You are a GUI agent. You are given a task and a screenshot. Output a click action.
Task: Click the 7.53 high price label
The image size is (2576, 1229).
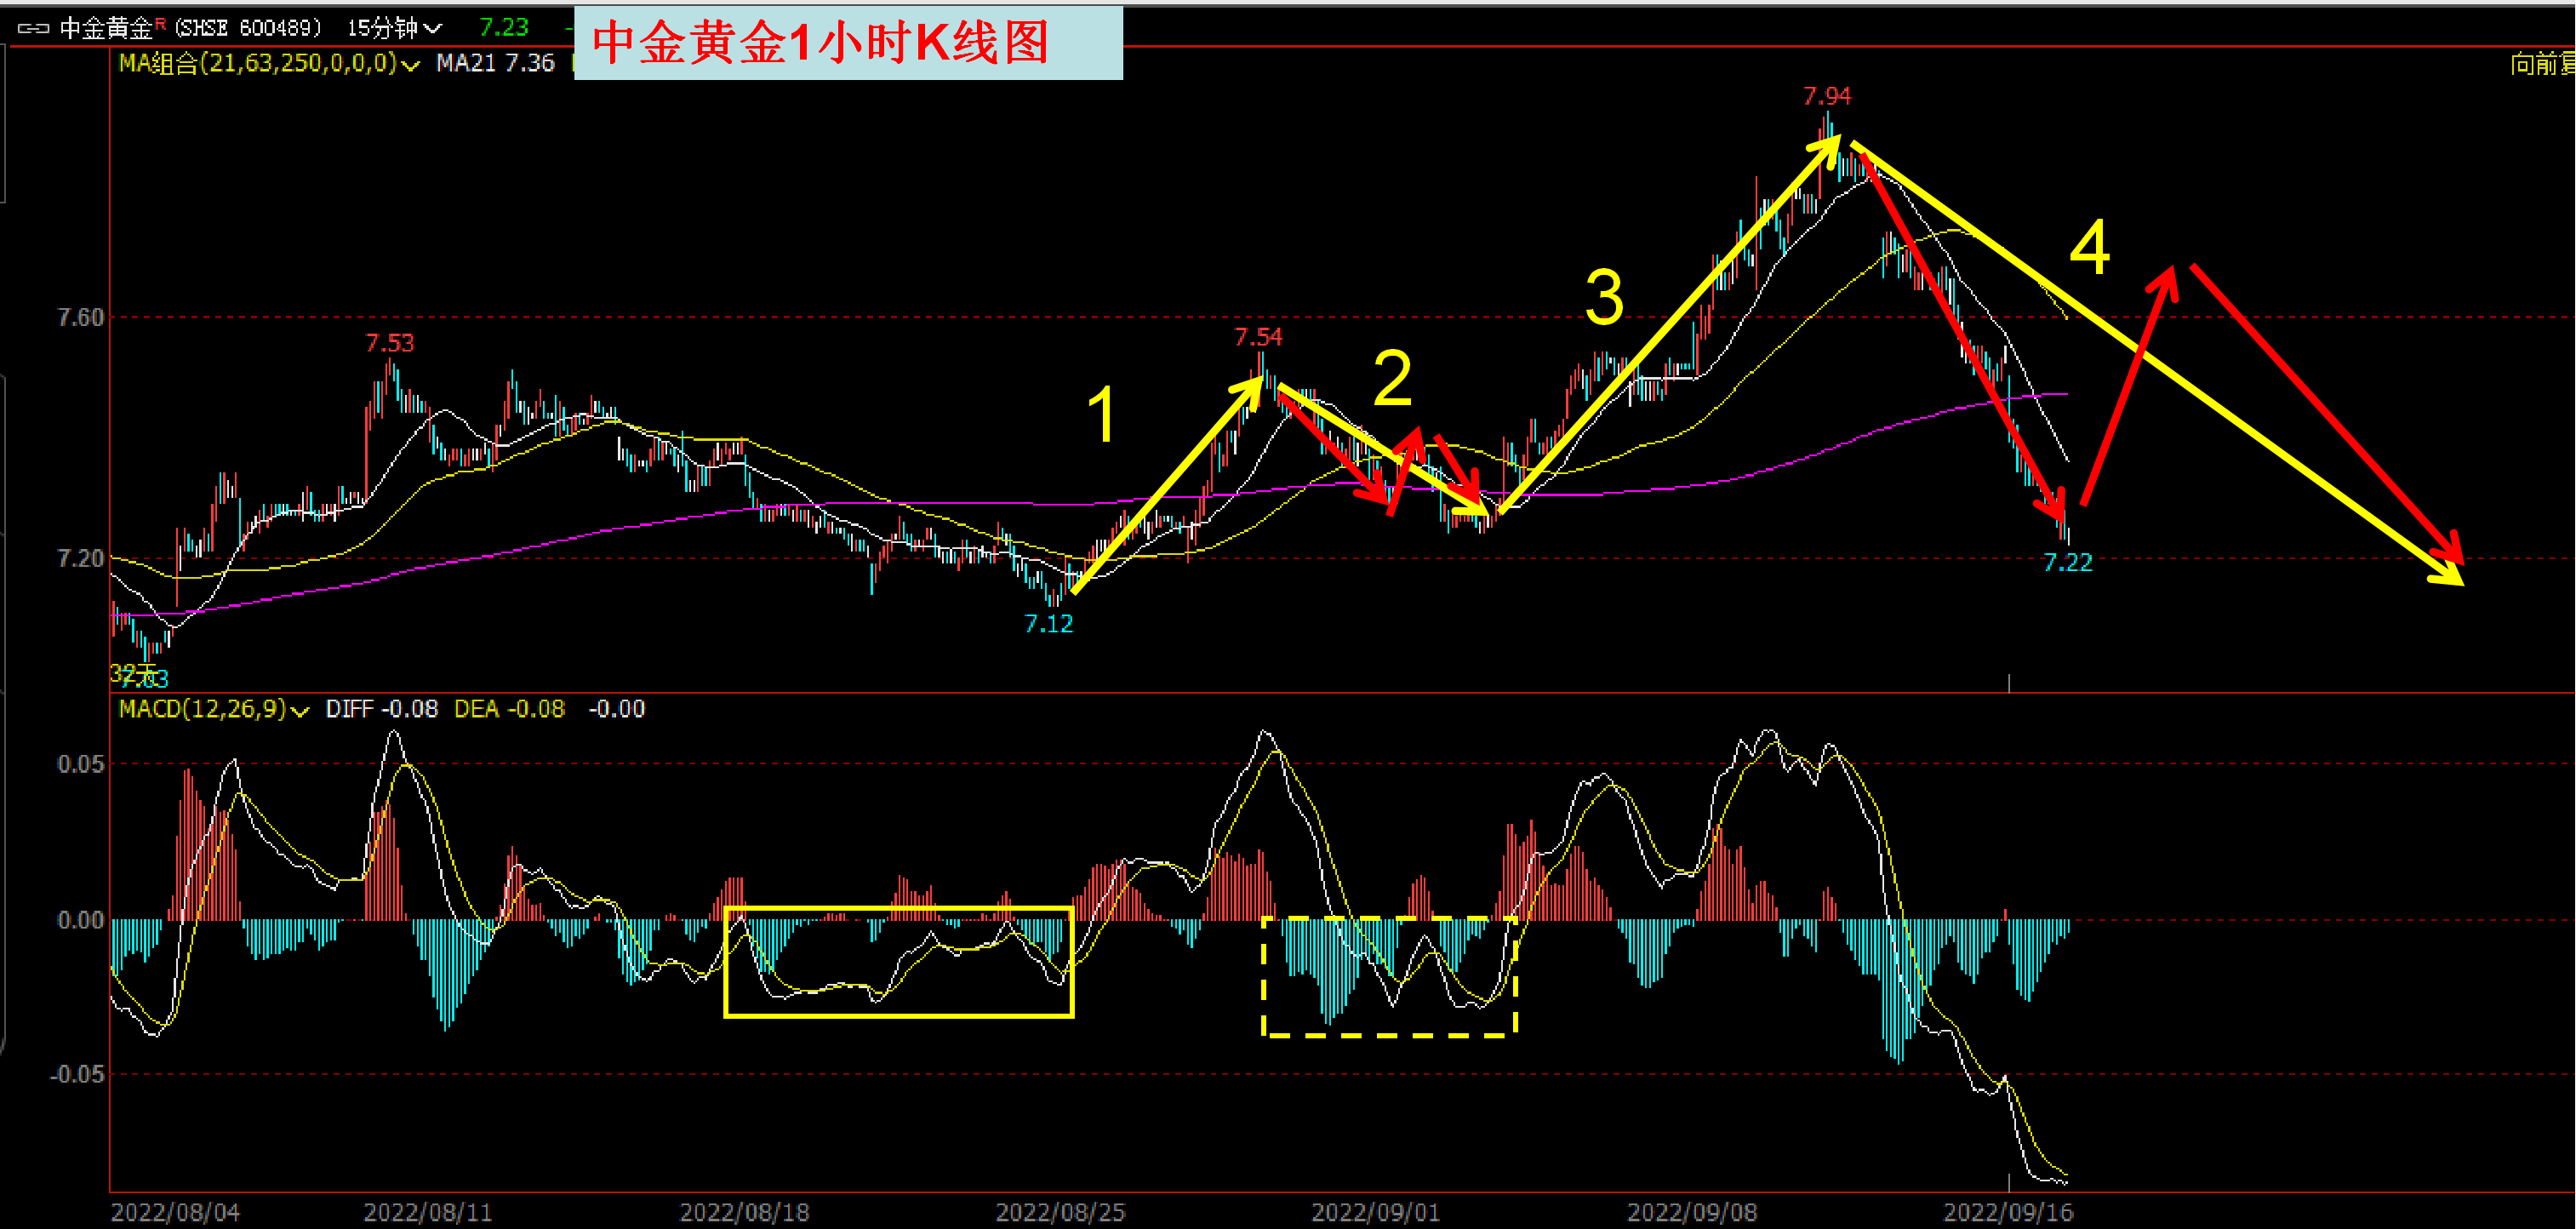click(x=389, y=343)
